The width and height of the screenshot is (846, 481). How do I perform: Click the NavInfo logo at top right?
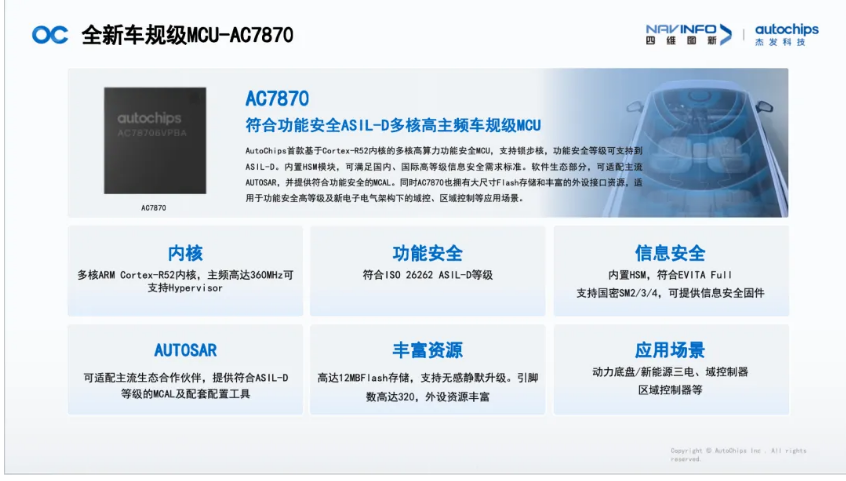click(x=687, y=34)
